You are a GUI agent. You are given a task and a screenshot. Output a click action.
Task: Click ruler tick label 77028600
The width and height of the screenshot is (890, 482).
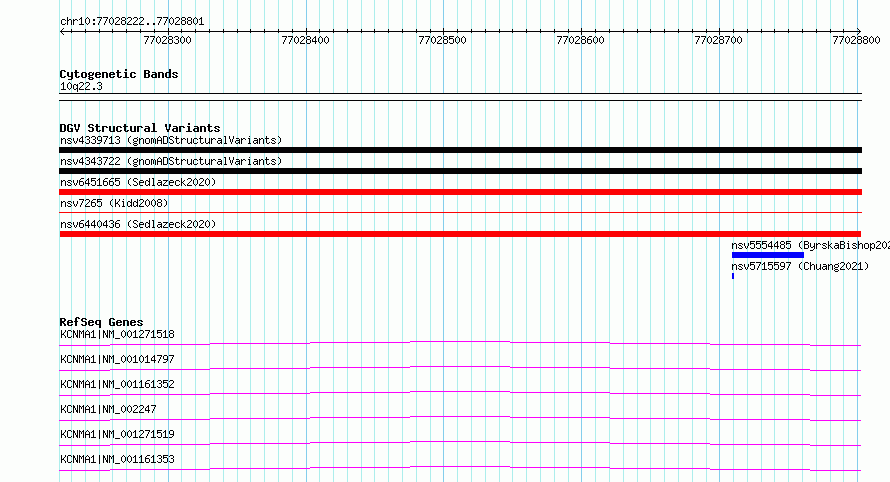pos(581,40)
